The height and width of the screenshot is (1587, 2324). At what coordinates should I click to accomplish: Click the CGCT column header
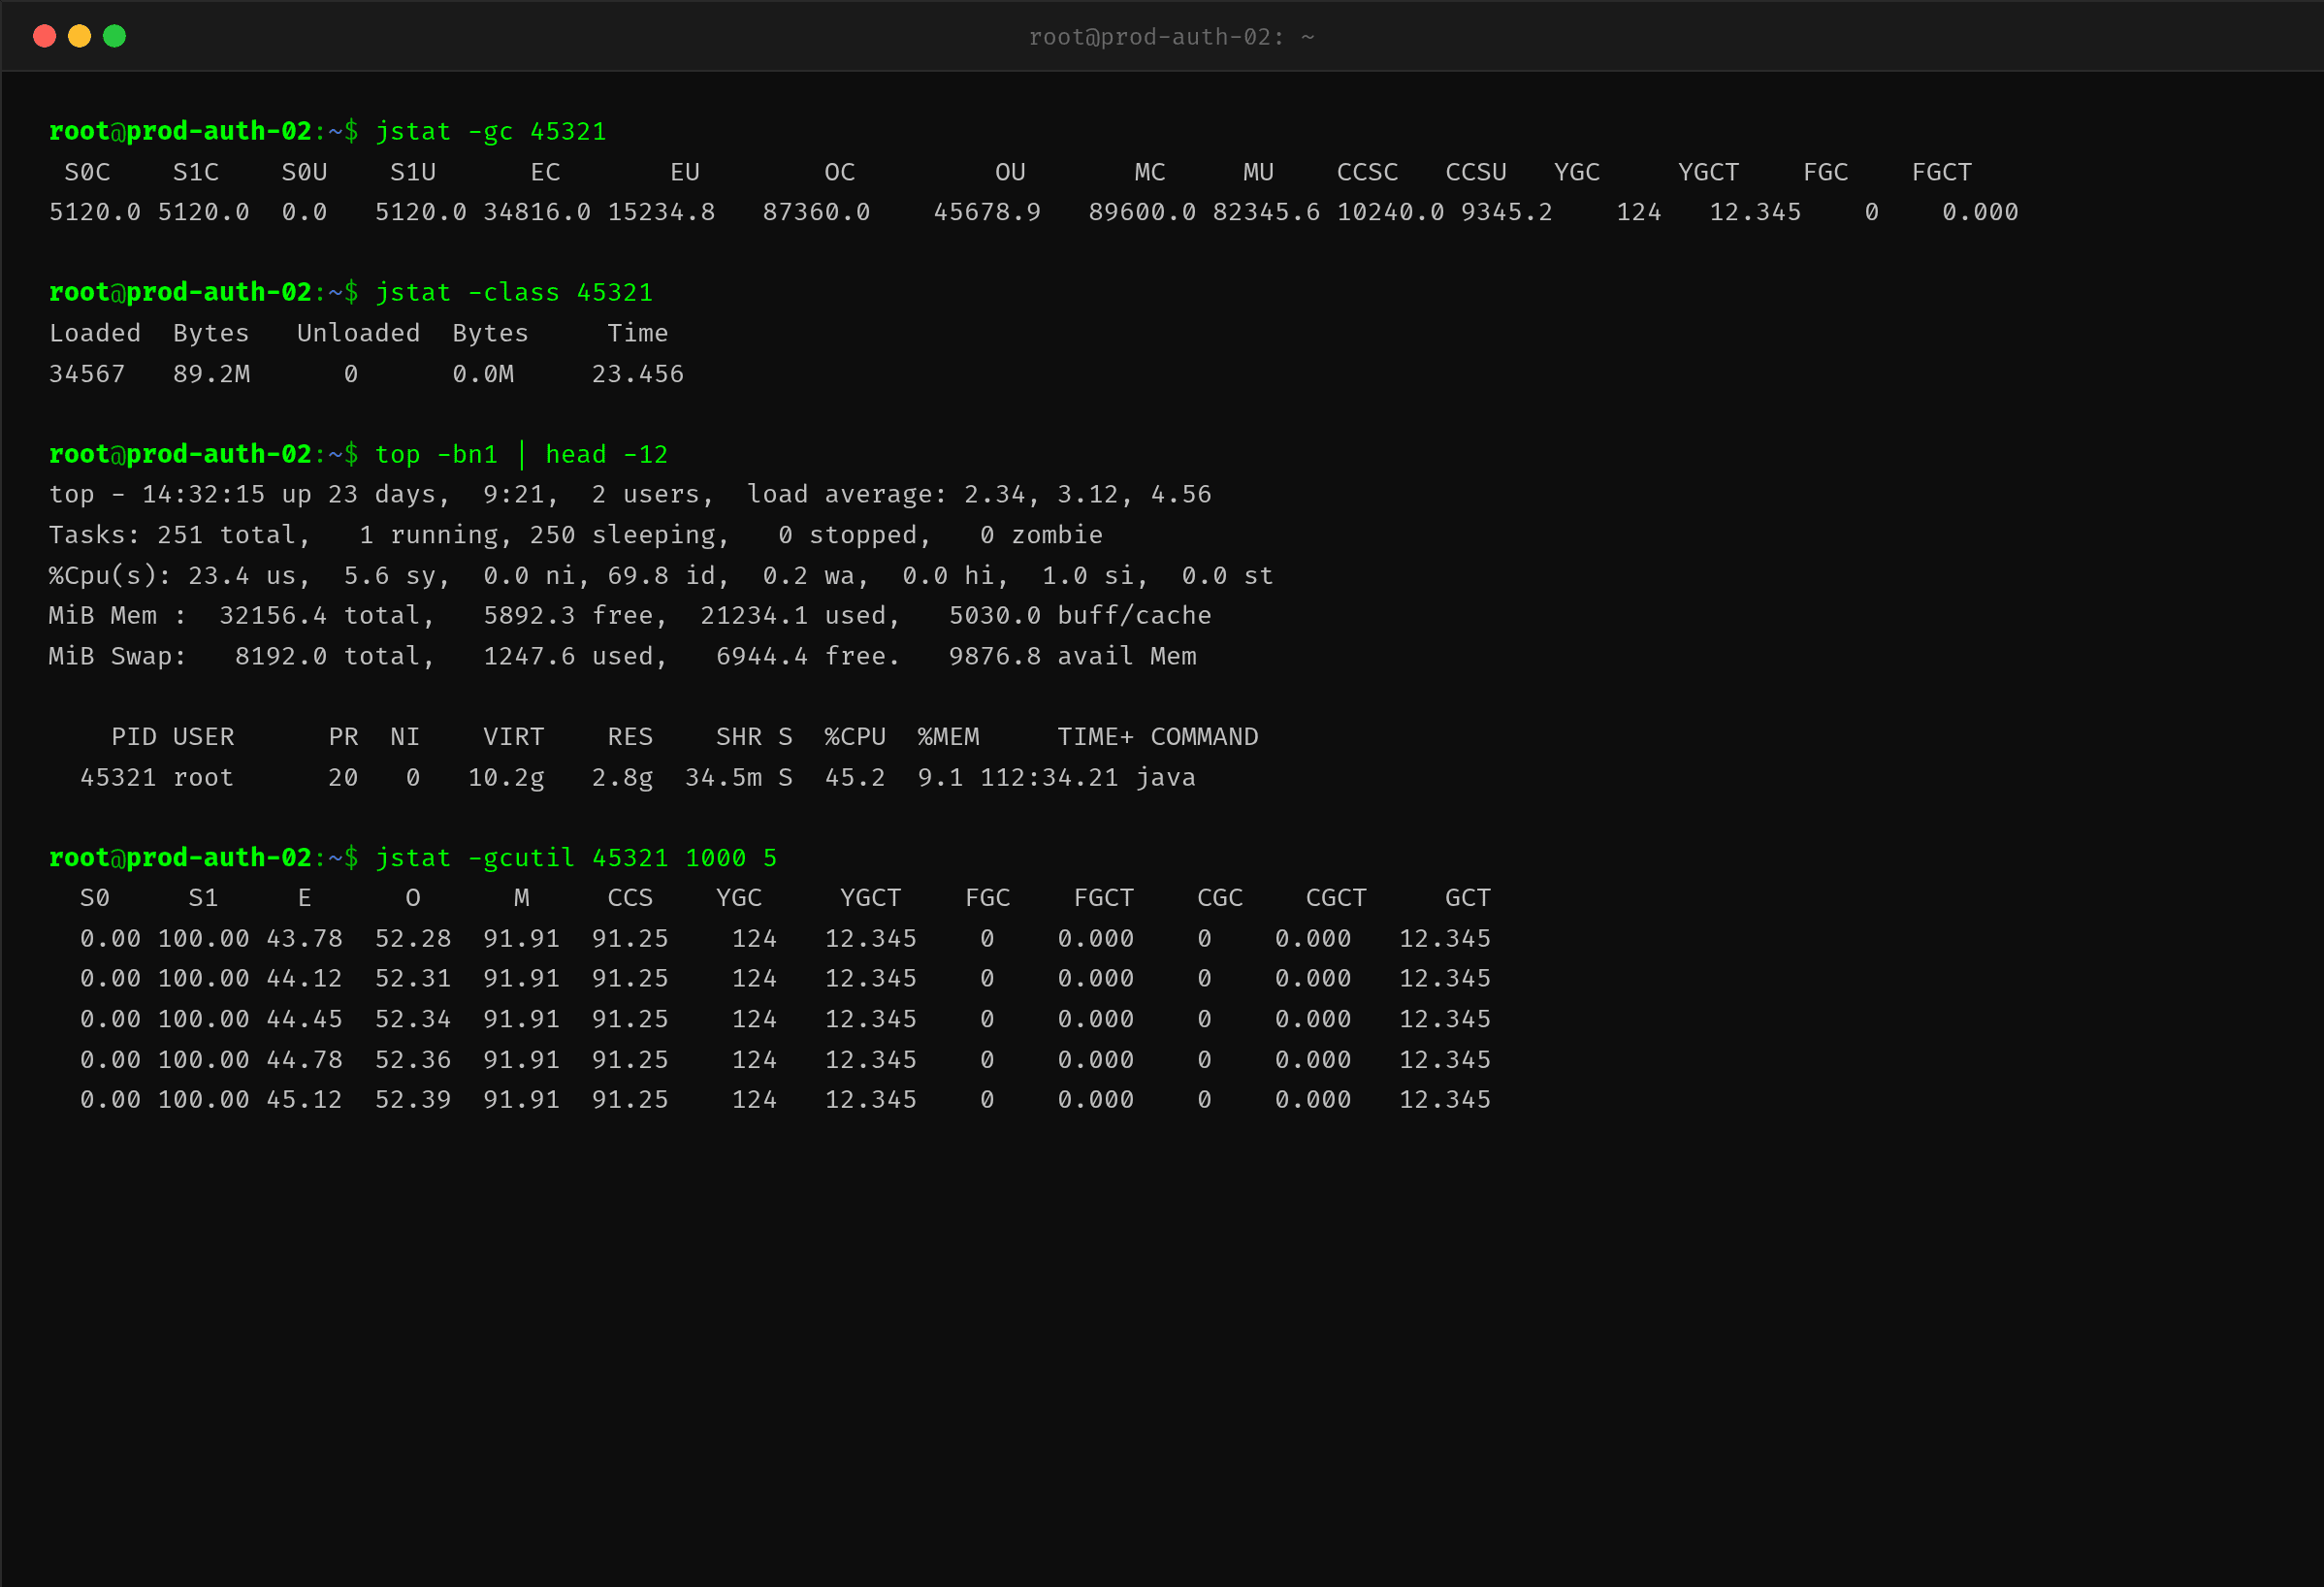pyautogui.click(x=1336, y=898)
